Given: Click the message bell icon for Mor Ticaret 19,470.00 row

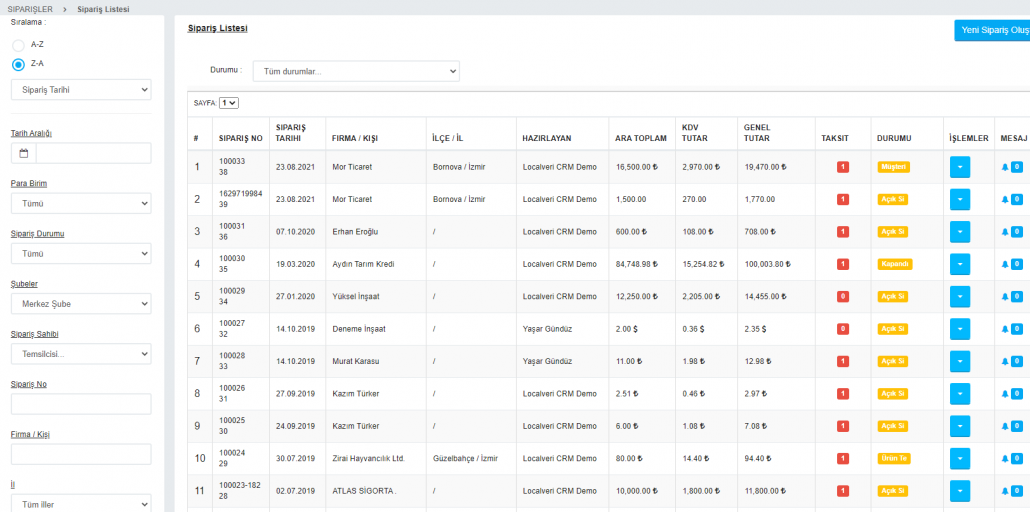Looking at the screenshot, I should coord(1004,167).
